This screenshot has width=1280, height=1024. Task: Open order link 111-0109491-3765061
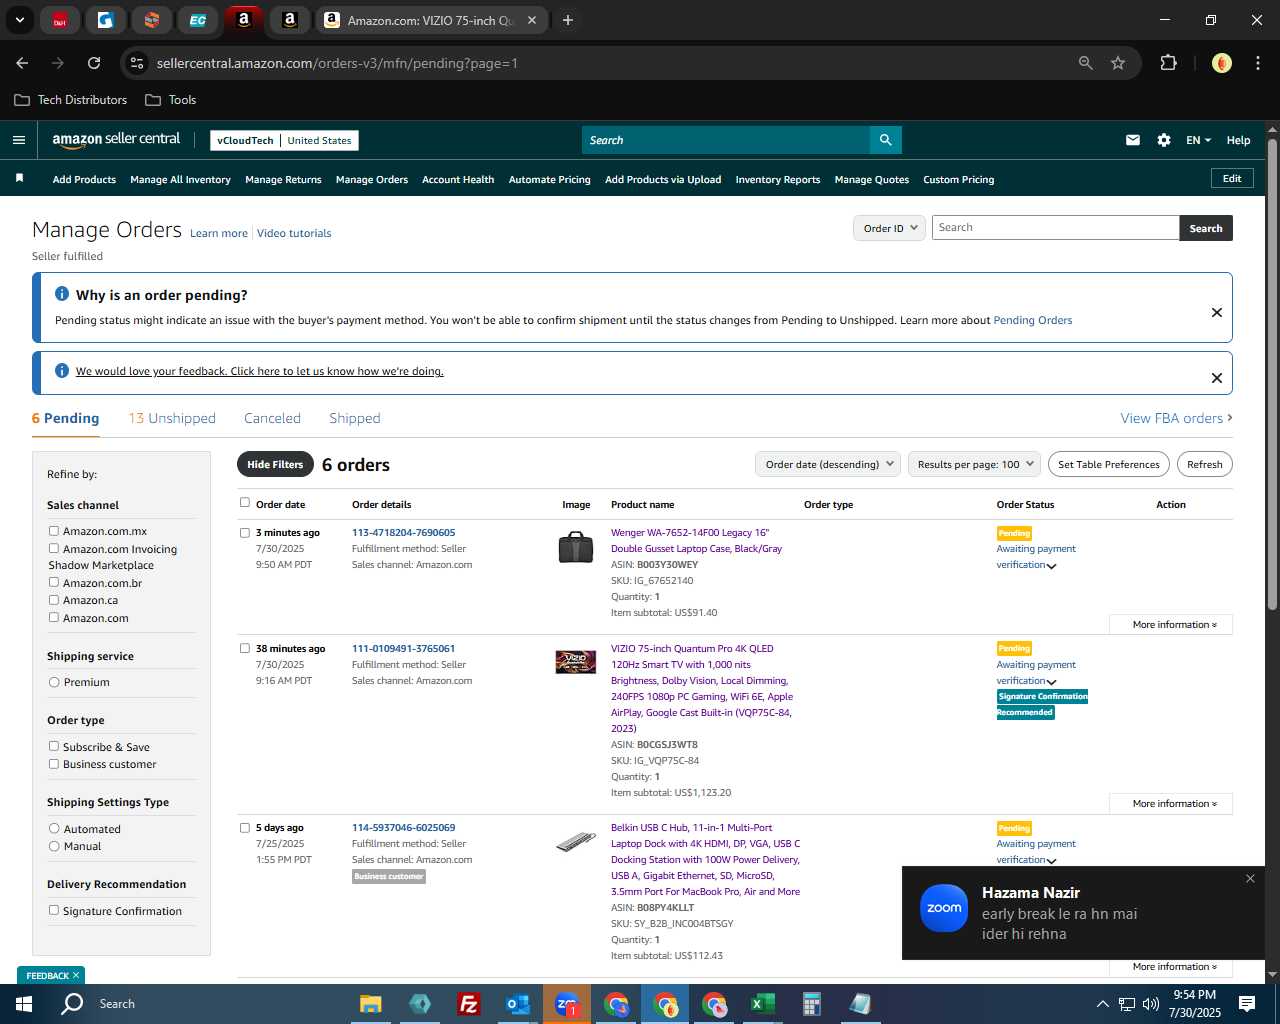click(x=403, y=648)
